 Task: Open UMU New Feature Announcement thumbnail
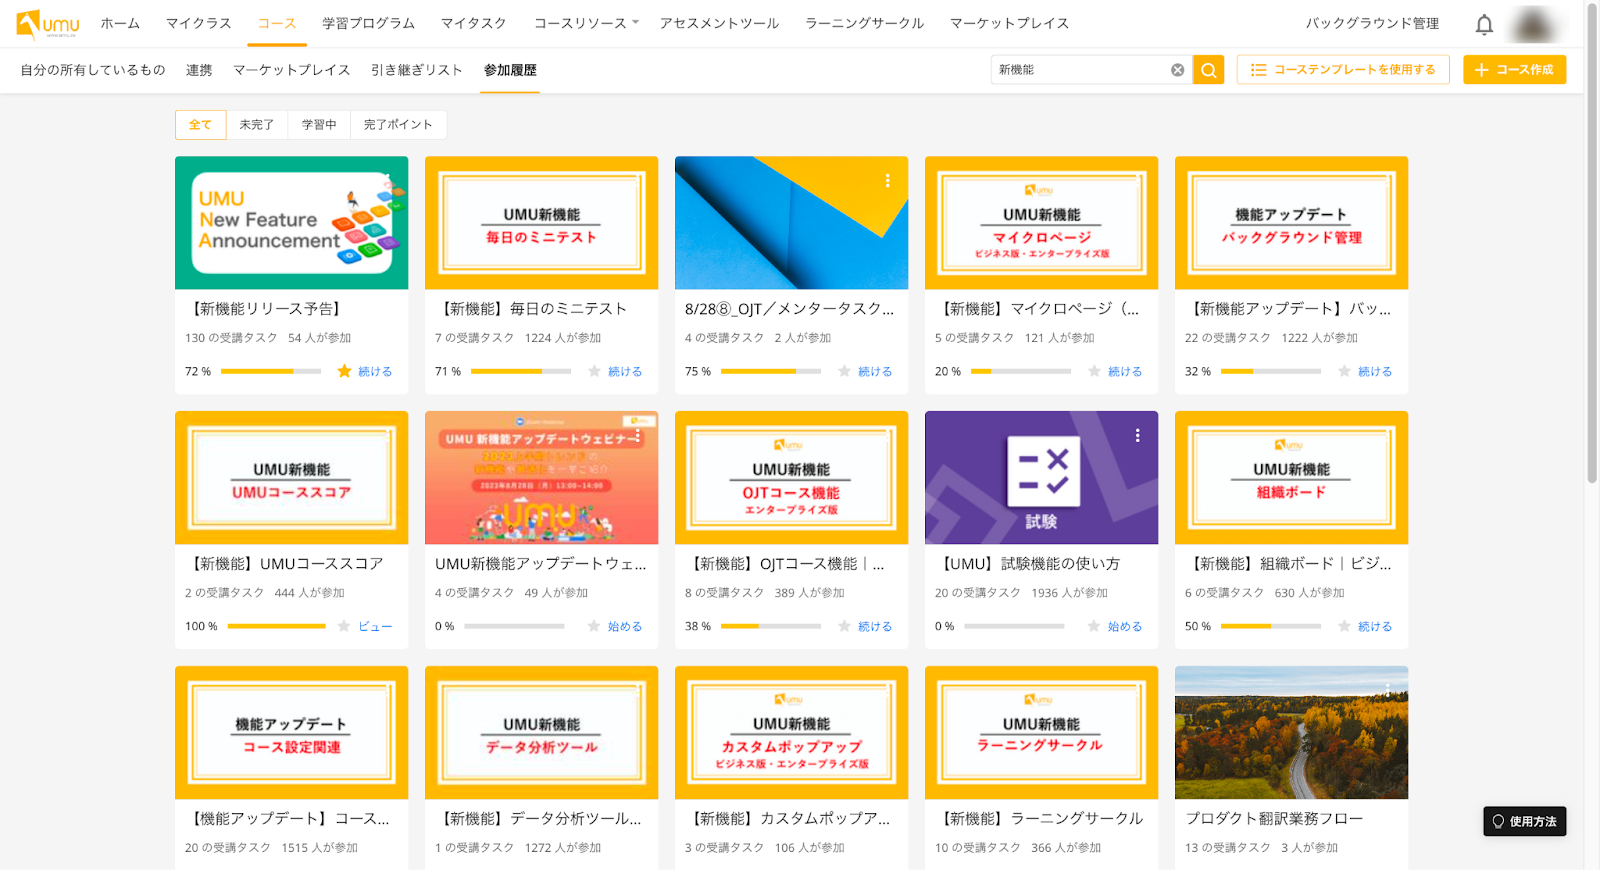[291, 223]
